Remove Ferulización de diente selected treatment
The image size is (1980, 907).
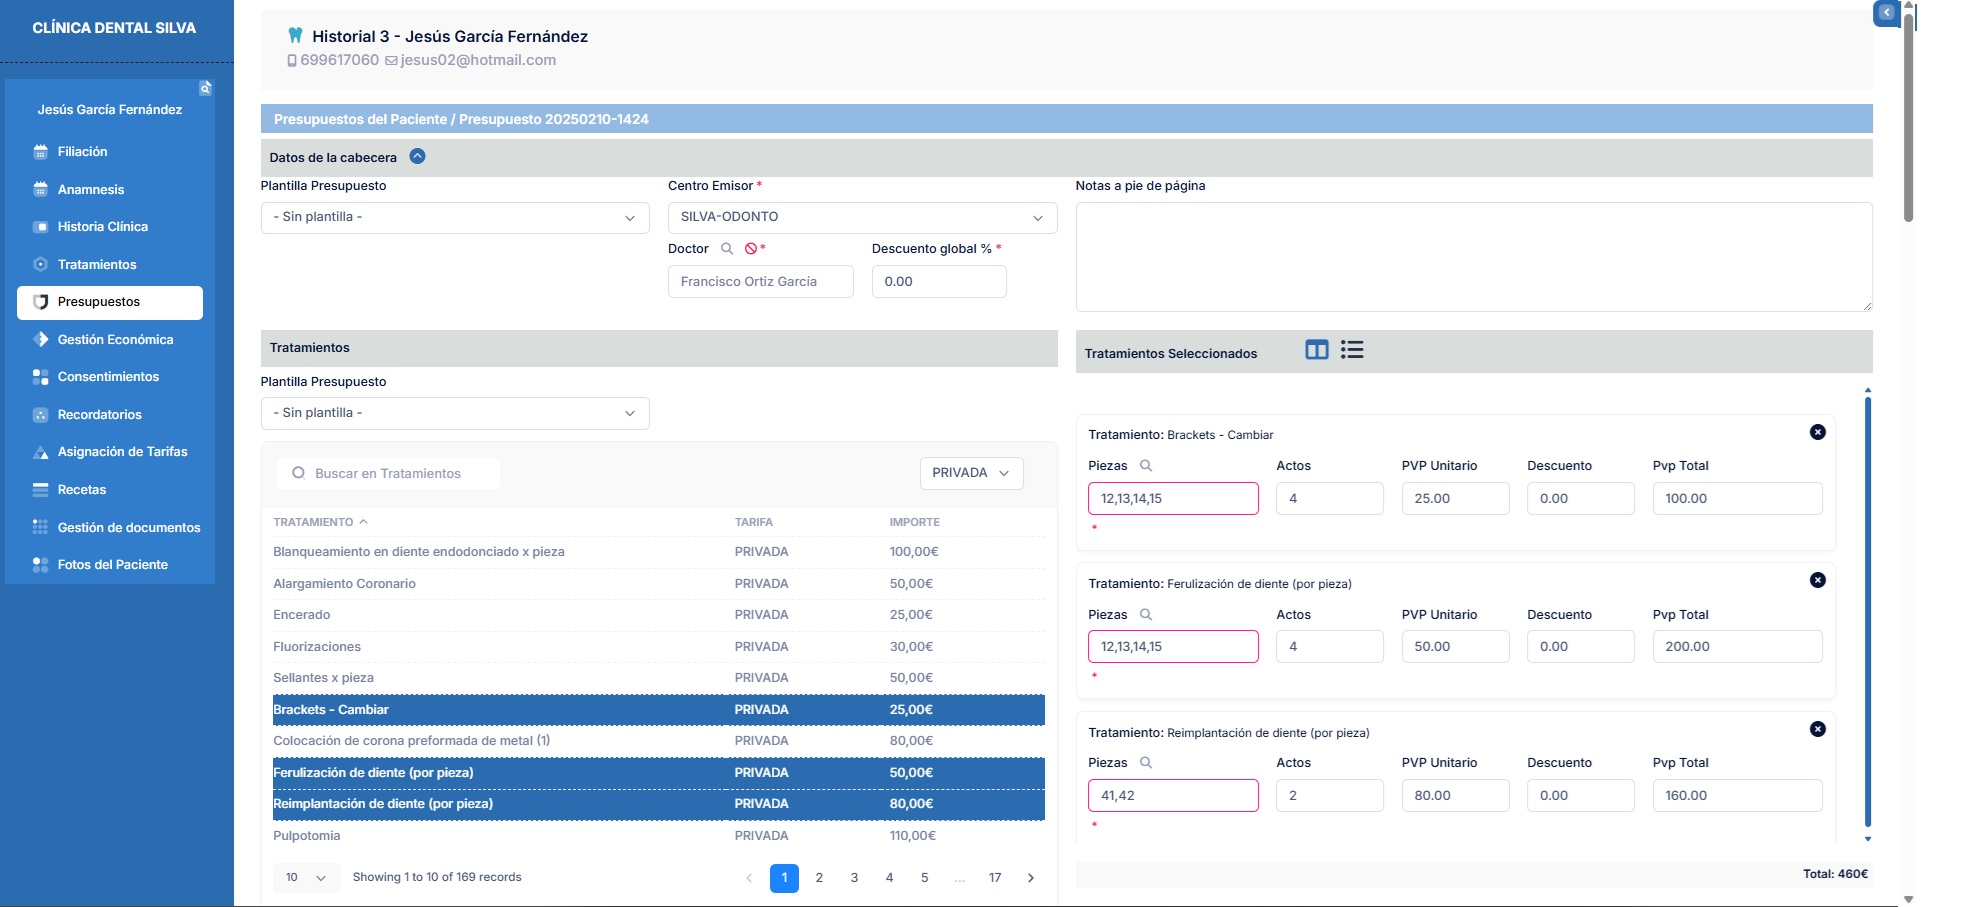1818,580
